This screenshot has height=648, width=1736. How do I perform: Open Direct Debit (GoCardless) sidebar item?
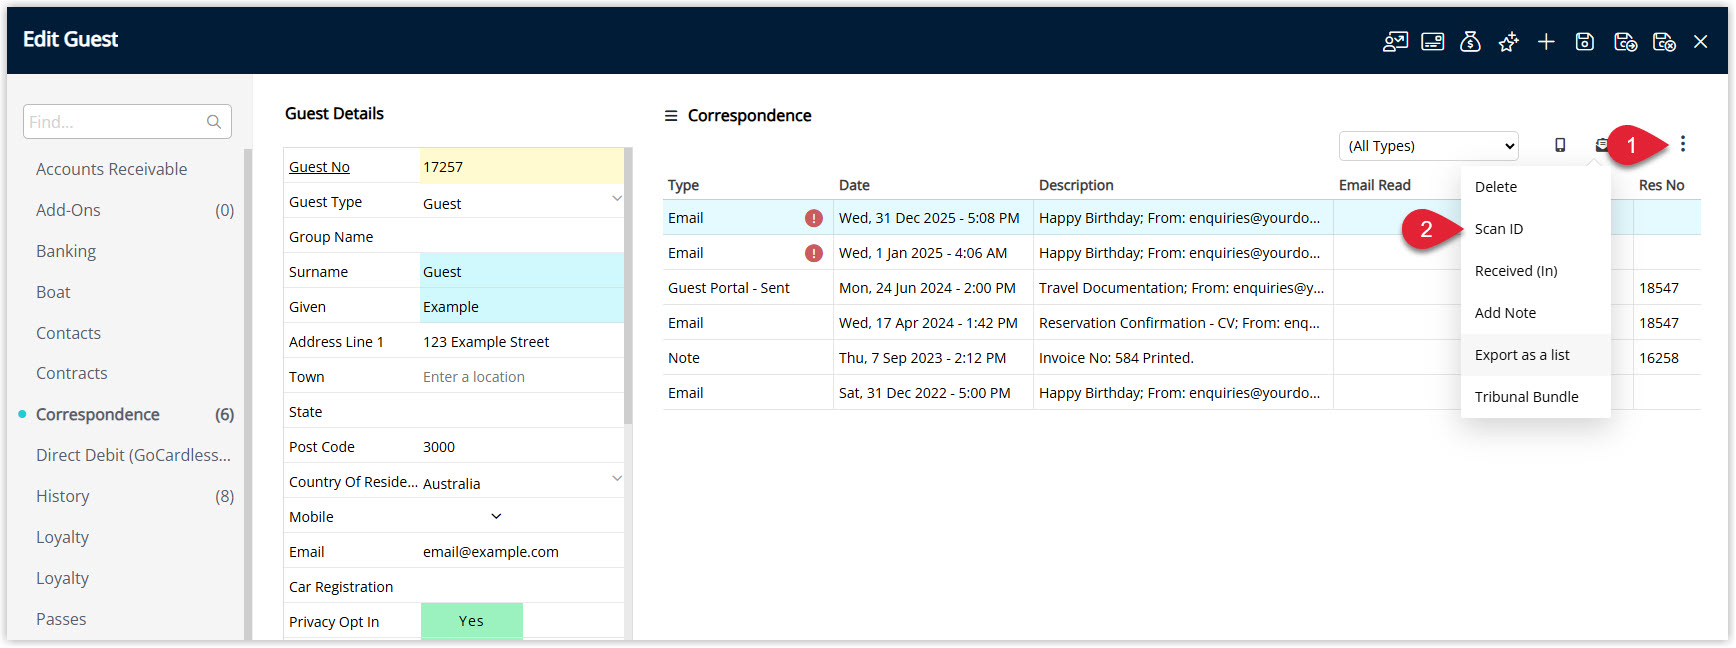pyautogui.click(x=133, y=455)
